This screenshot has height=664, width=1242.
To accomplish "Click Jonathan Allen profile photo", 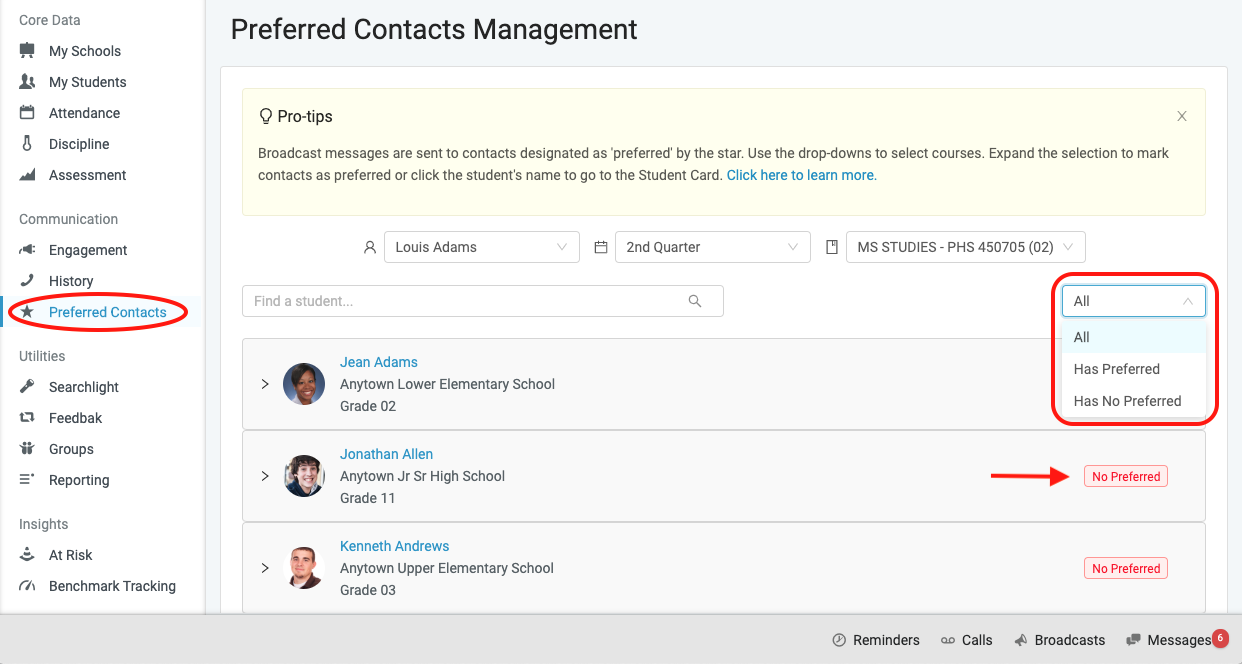I will click(304, 476).
